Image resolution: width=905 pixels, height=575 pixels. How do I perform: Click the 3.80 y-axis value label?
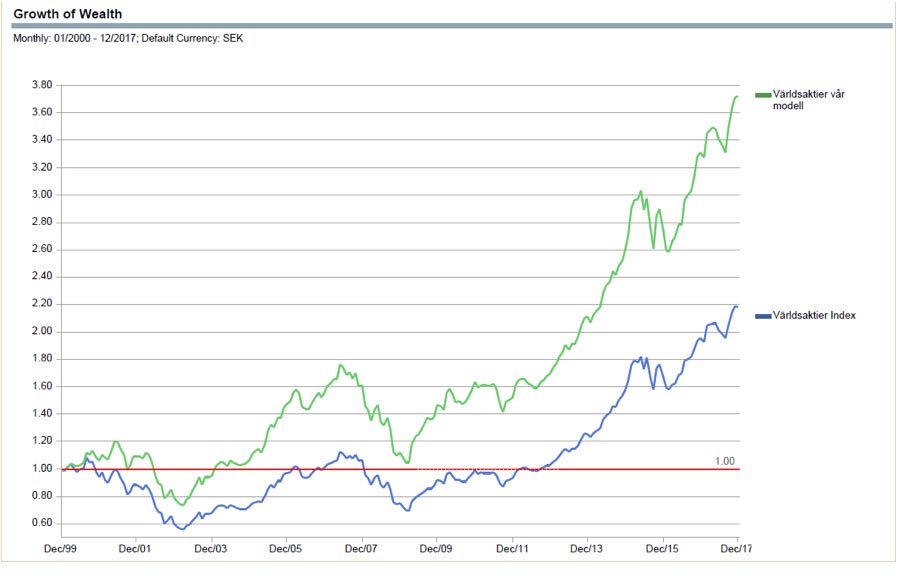[42, 85]
